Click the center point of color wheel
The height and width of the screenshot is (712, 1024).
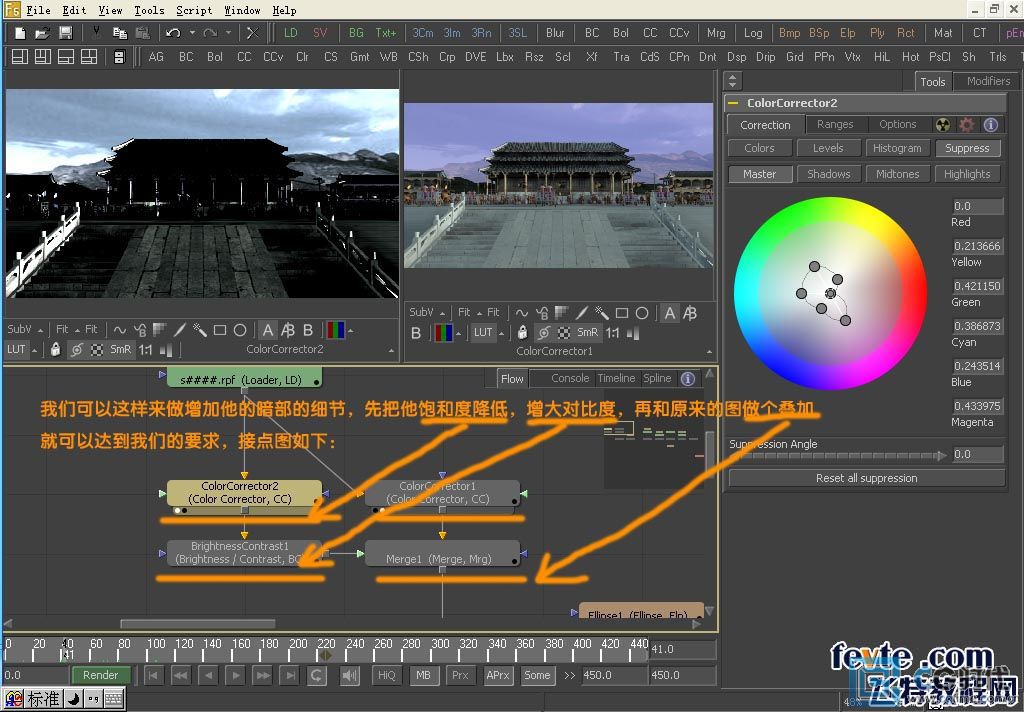tap(830, 294)
